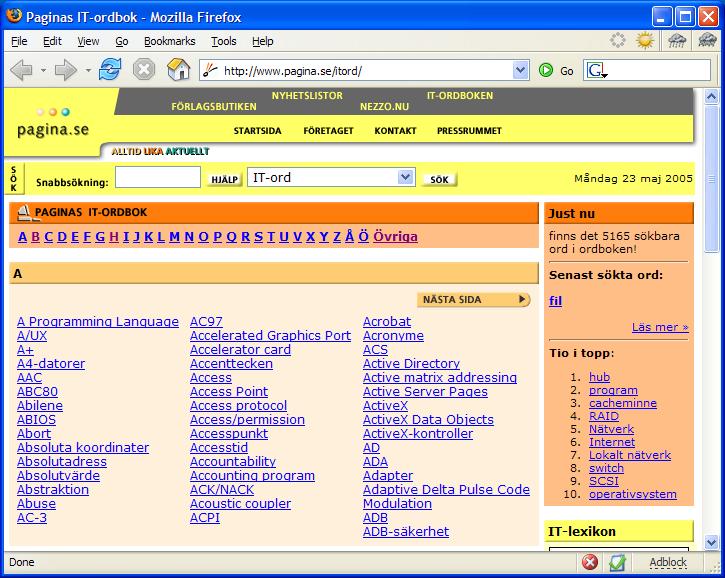
Task: Click the URL address bar field
Action: tap(365, 70)
